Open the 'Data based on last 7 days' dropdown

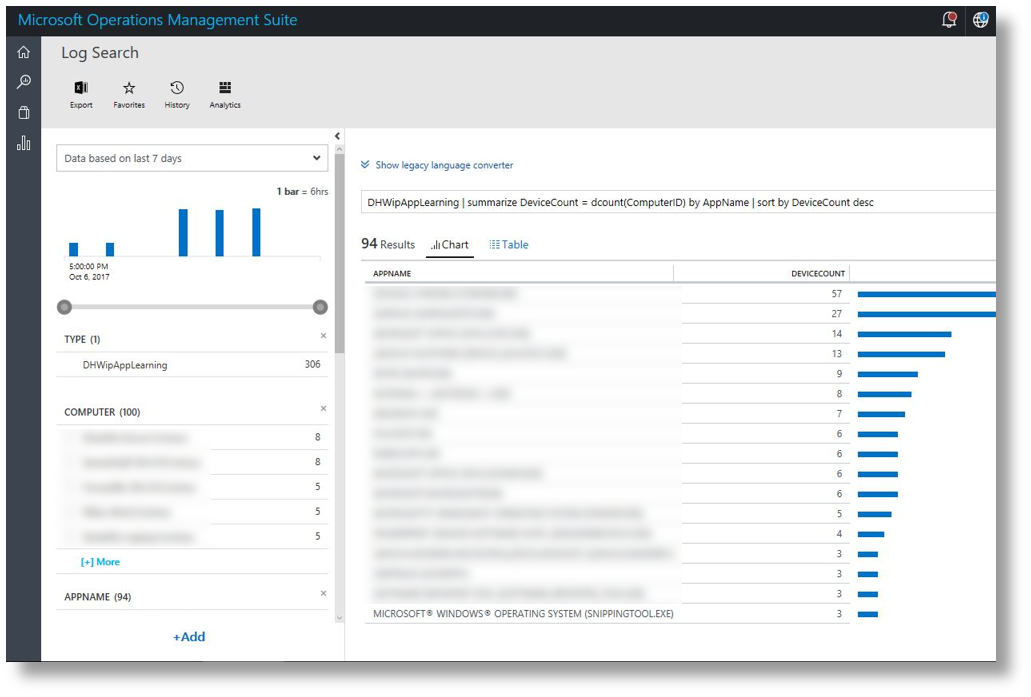[x=192, y=158]
